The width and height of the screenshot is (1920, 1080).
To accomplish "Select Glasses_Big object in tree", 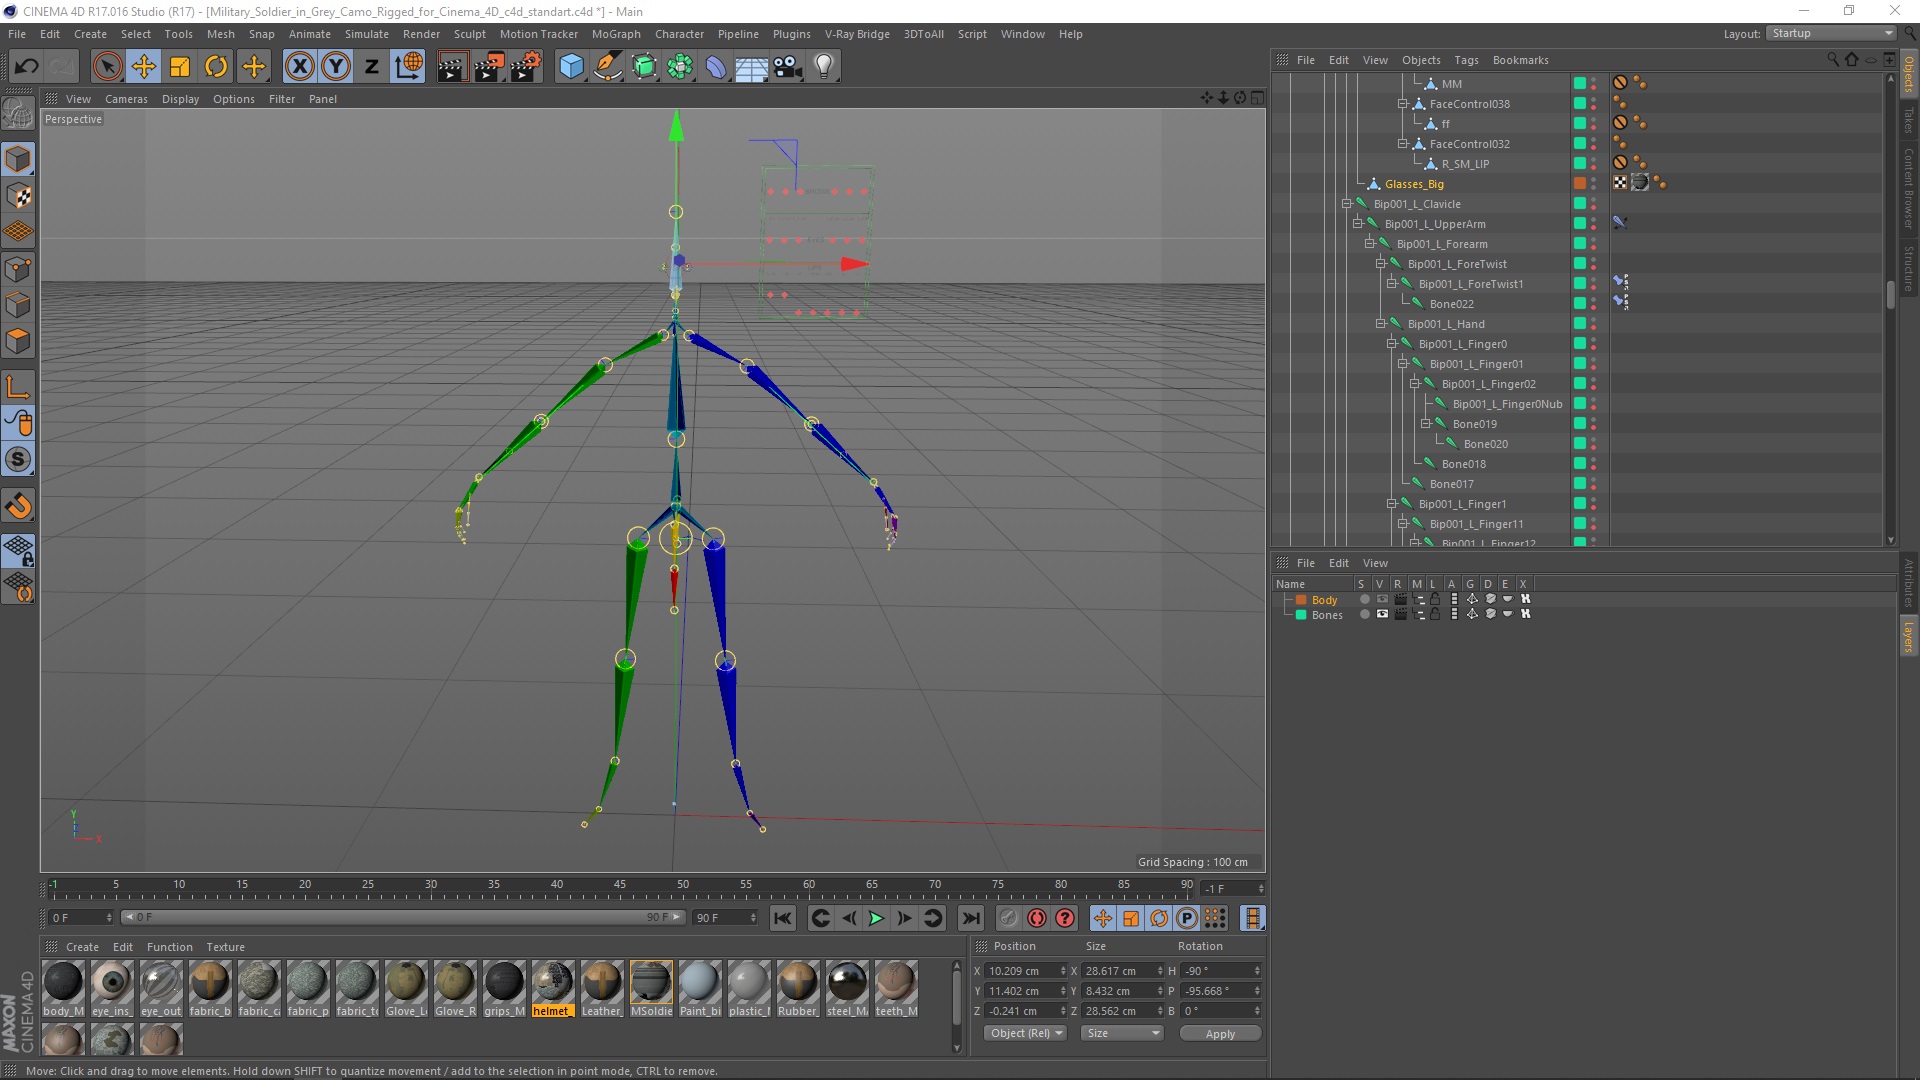I will [x=1414, y=184].
